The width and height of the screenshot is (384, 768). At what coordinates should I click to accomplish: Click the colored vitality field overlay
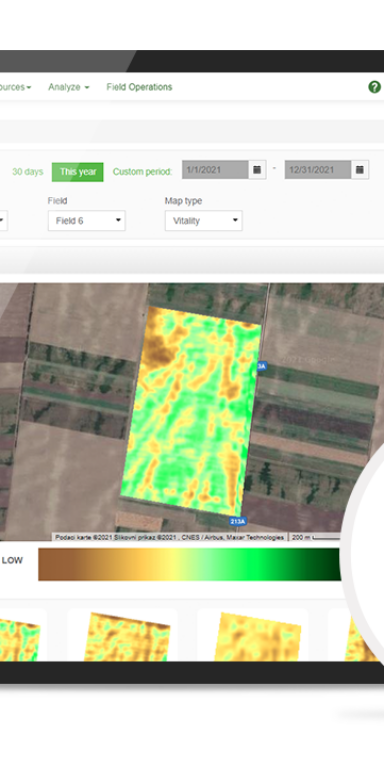[192, 410]
